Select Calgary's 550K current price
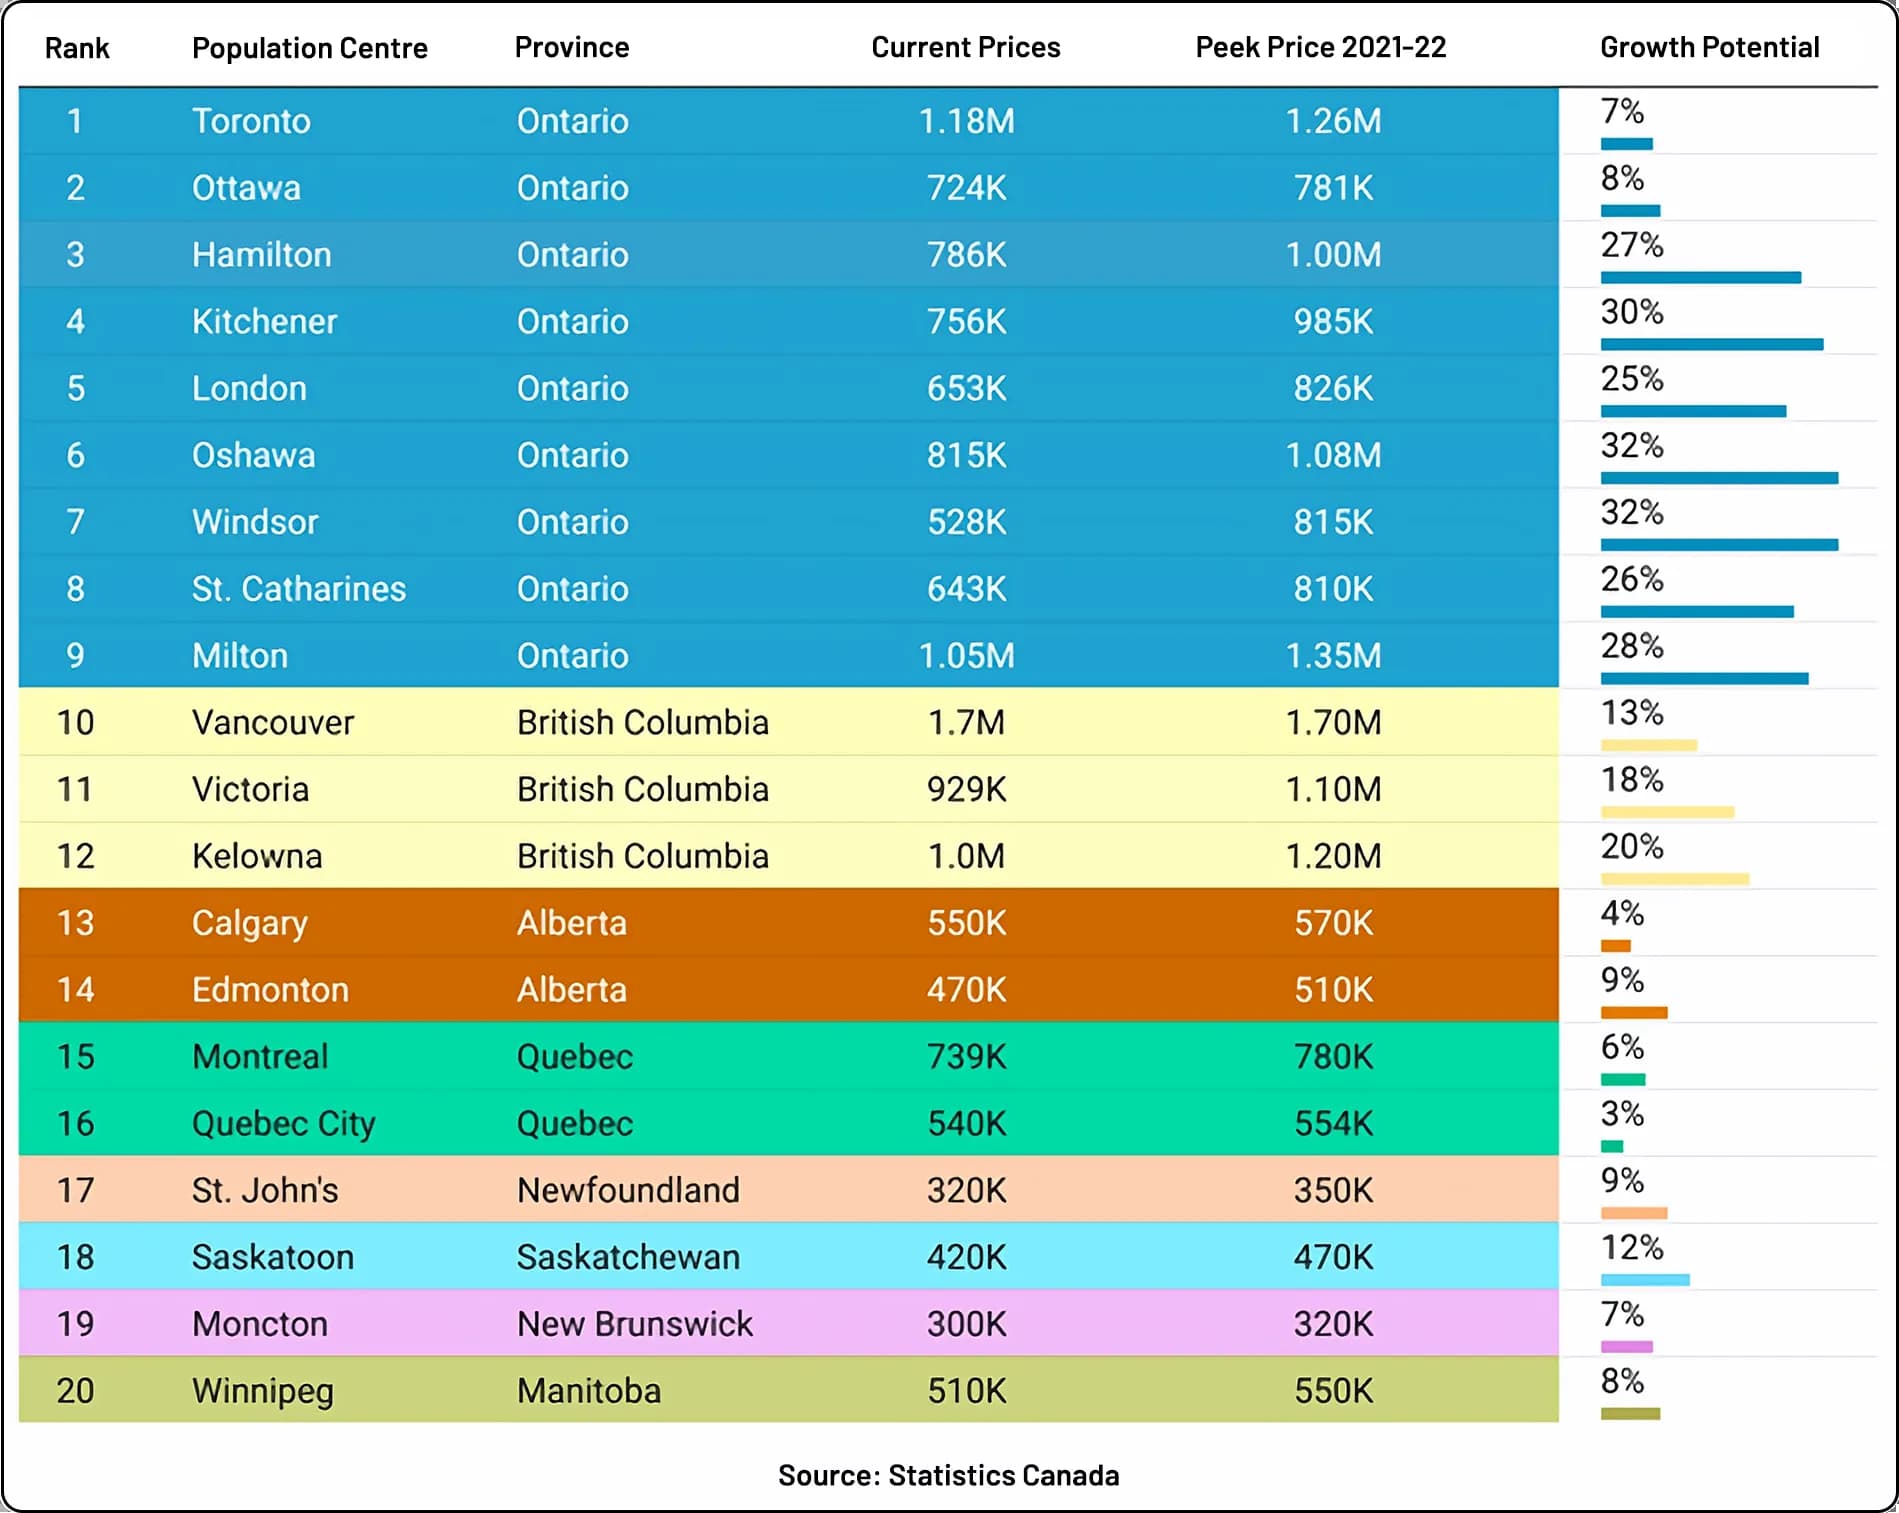 [966, 922]
